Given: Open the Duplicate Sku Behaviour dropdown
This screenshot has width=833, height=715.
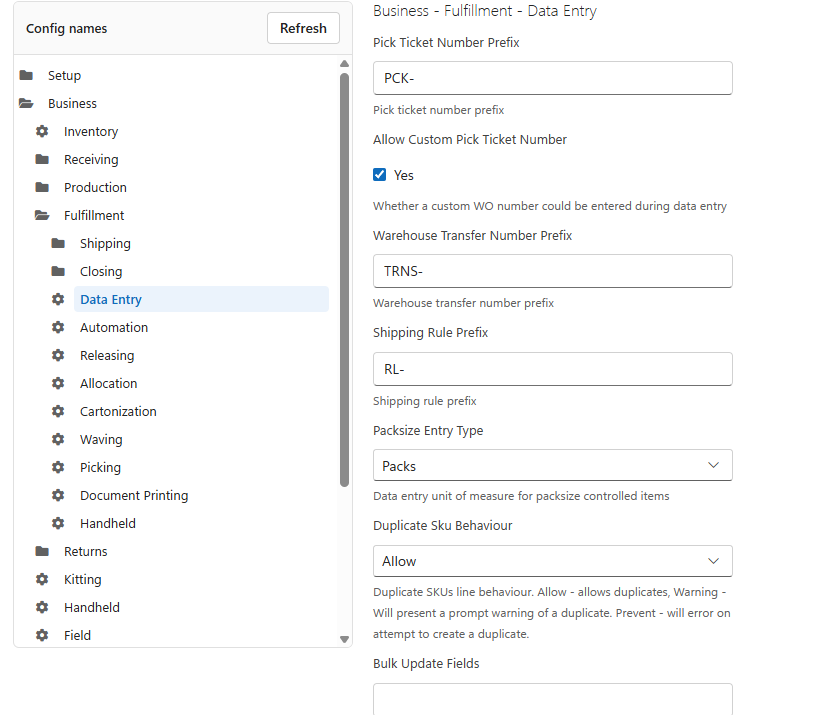Looking at the screenshot, I should (552, 561).
